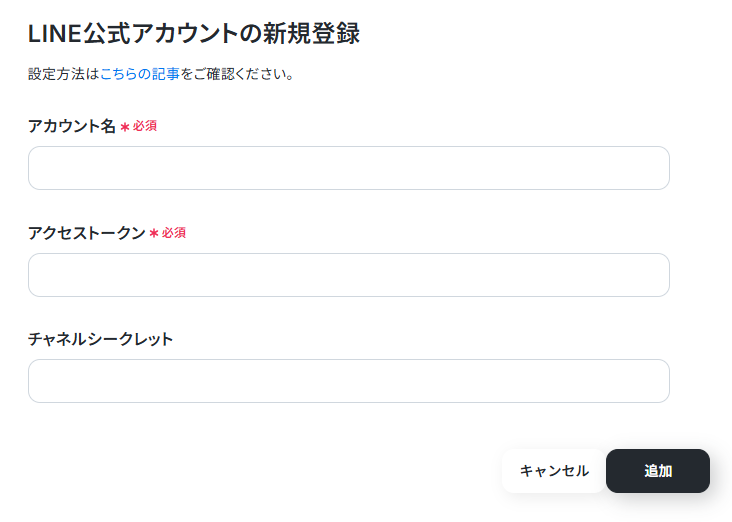Viewport: 732px width, 522px height.
Task: Select the チャネルシークレット field label
Action: point(100,339)
